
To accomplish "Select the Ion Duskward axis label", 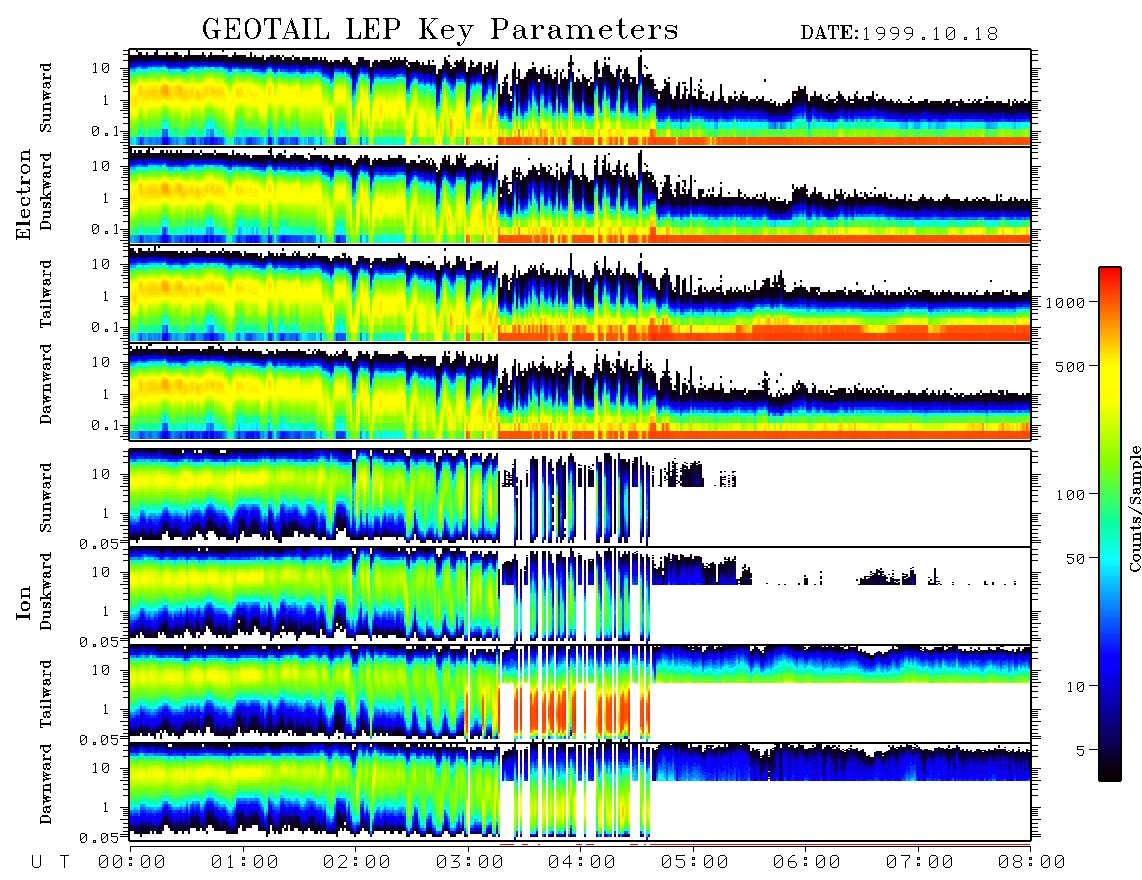I will point(46,591).
